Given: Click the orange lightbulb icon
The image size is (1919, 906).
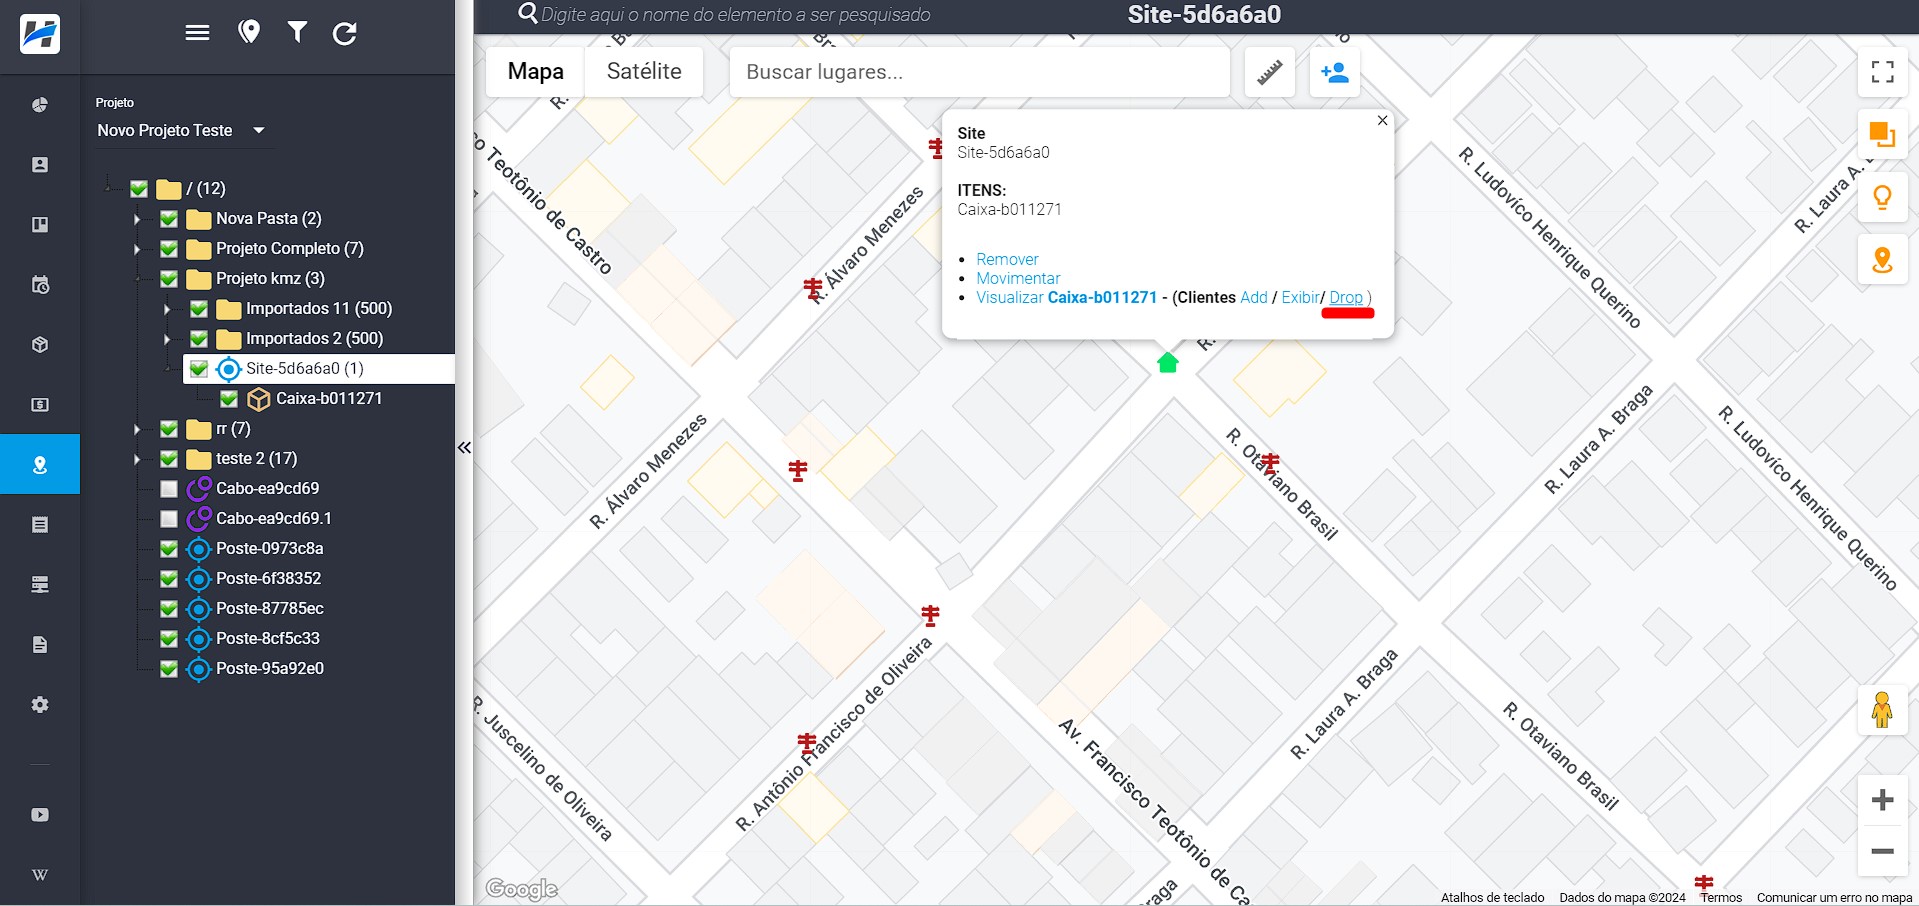Looking at the screenshot, I should (1883, 197).
